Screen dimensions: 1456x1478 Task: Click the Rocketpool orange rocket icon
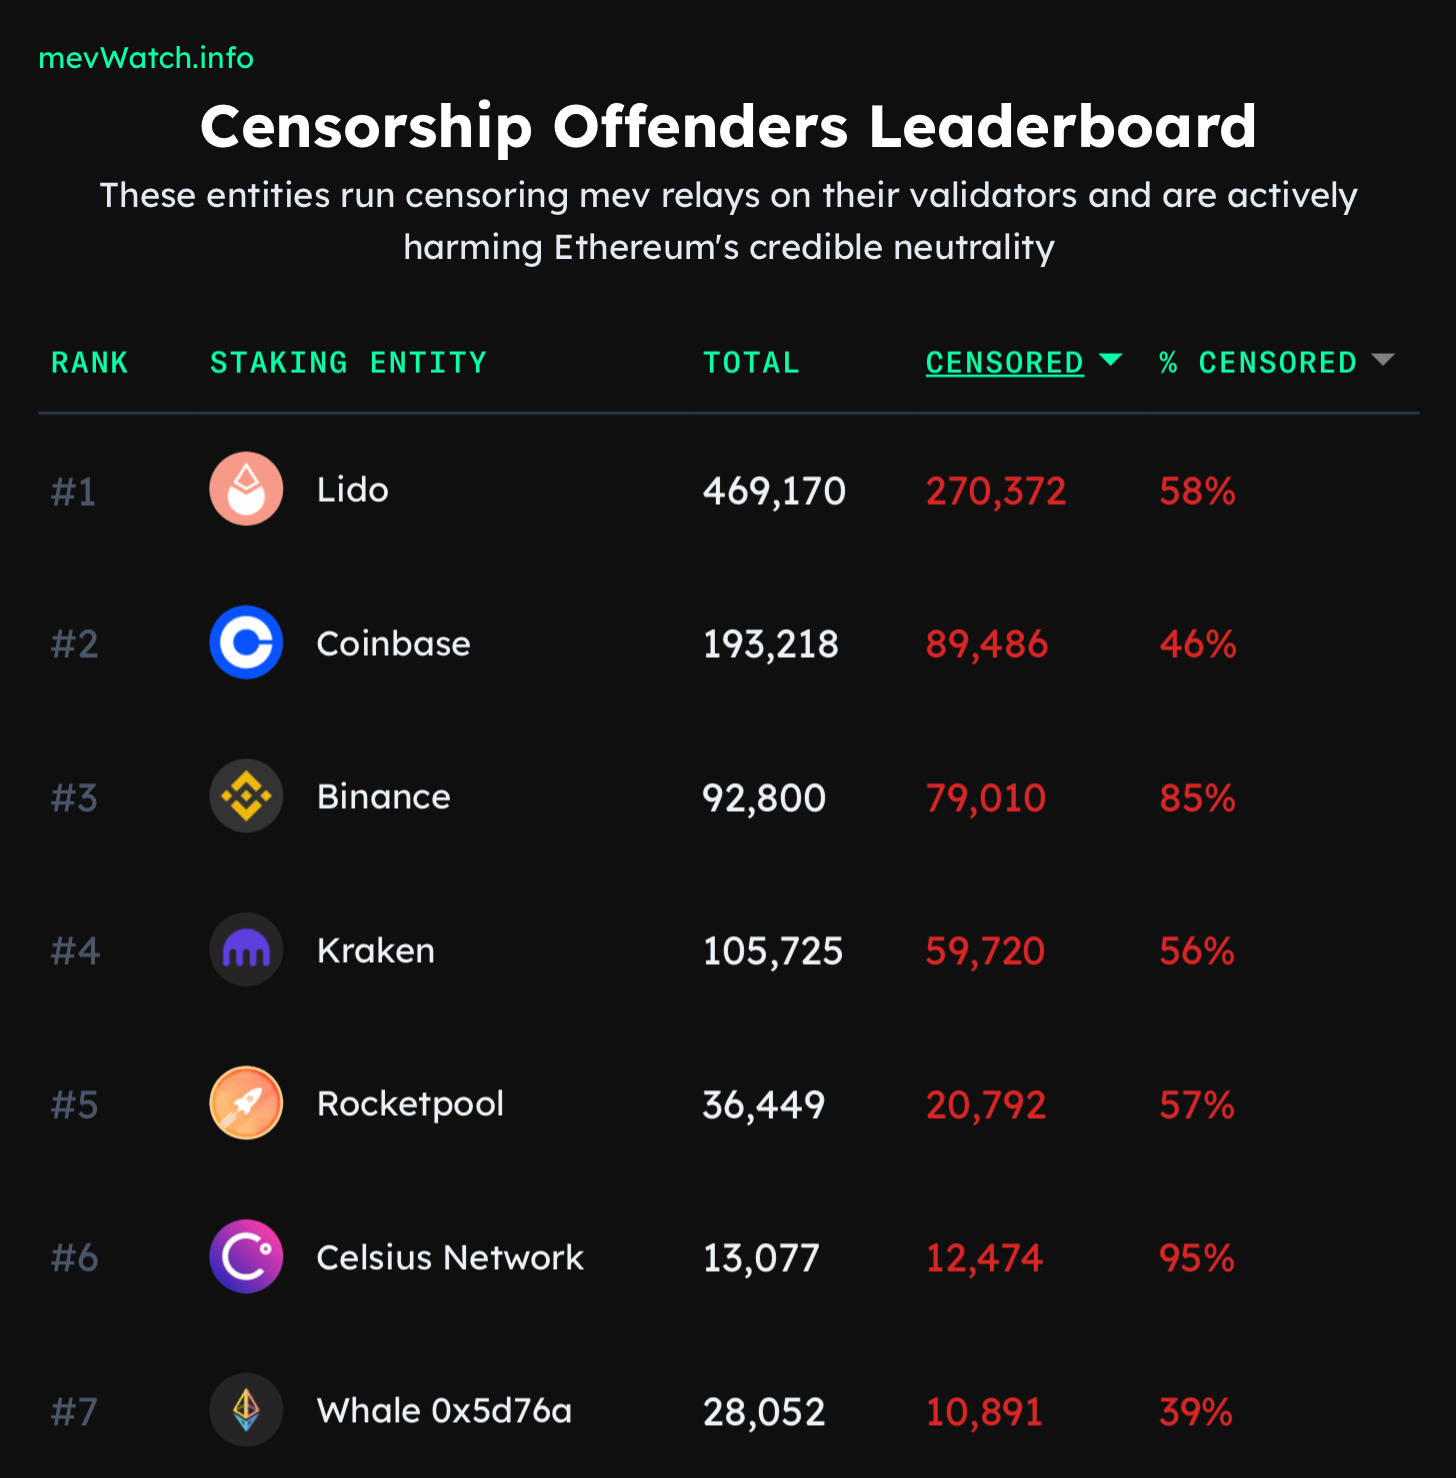point(246,1103)
